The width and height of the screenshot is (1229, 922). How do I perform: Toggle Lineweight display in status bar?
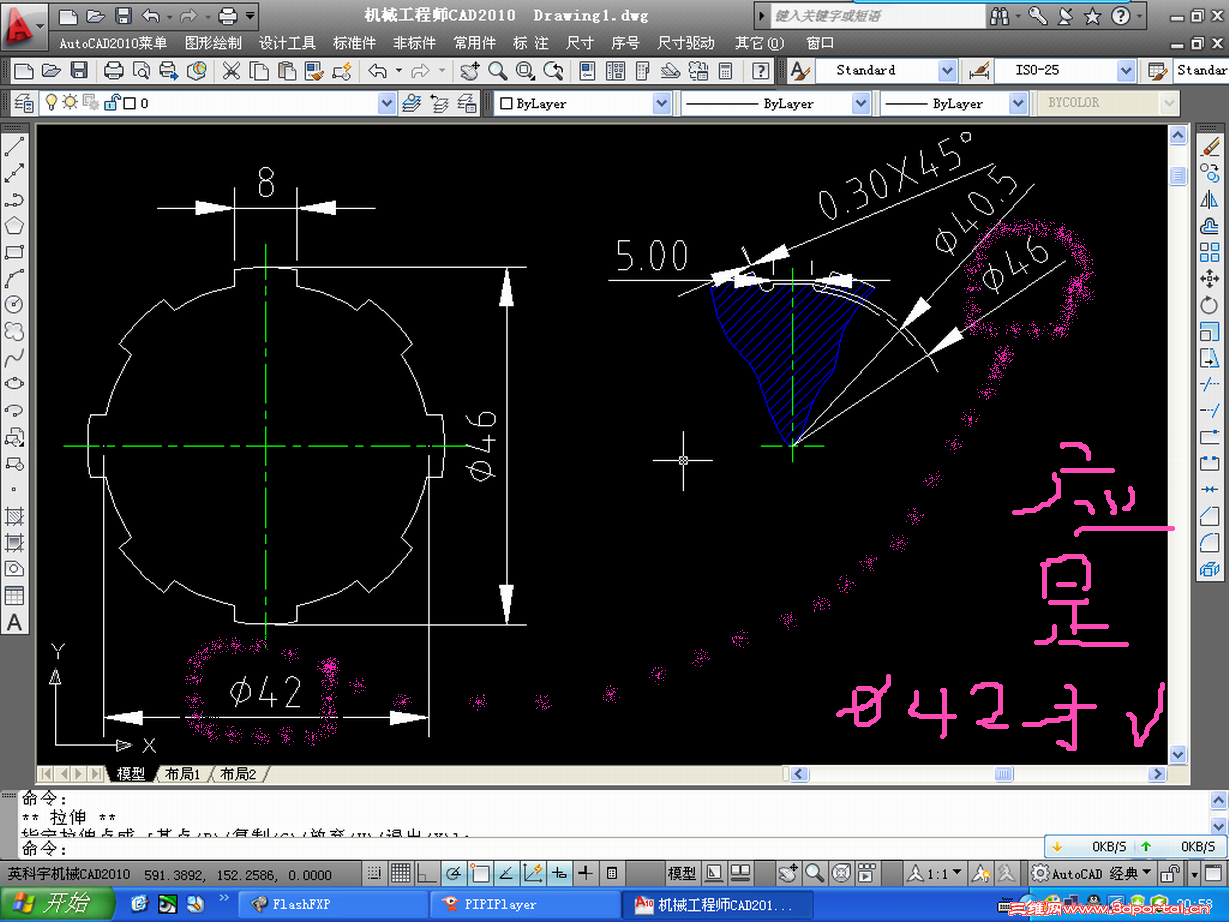[x=586, y=873]
